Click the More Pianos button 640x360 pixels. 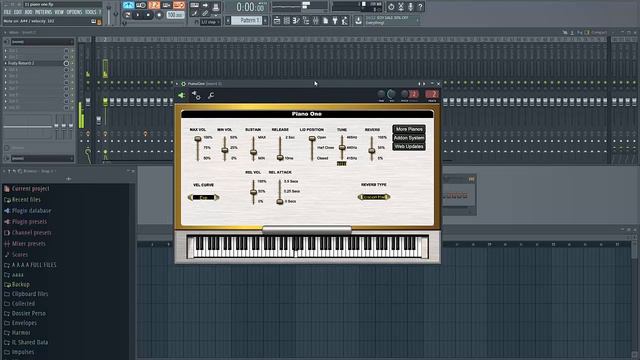pos(409,129)
